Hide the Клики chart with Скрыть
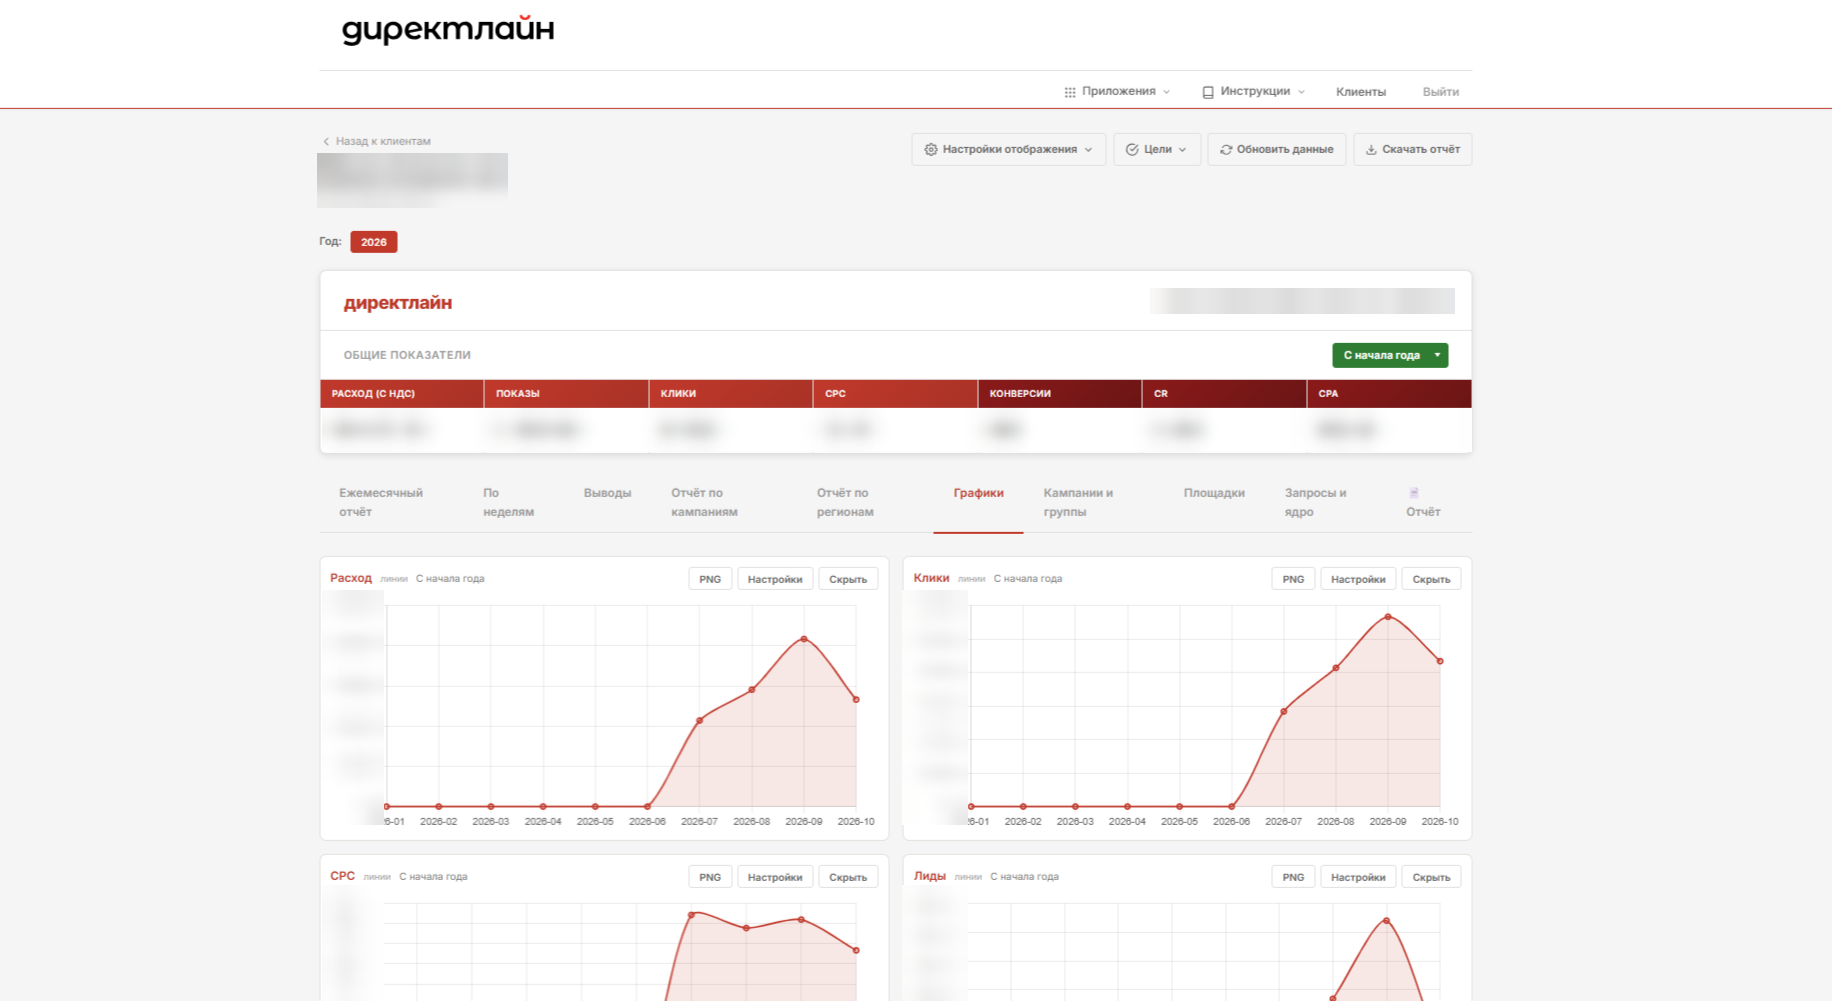The width and height of the screenshot is (1832, 1001). (1431, 579)
